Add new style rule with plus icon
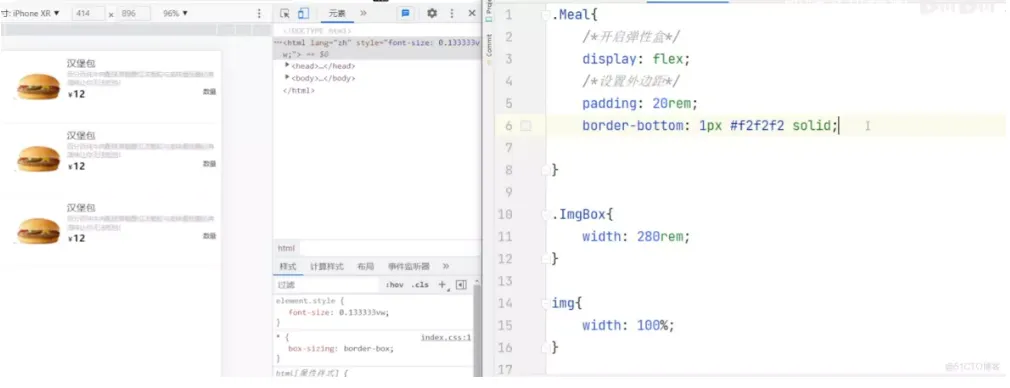This screenshot has height=388, width=1010. tap(443, 285)
